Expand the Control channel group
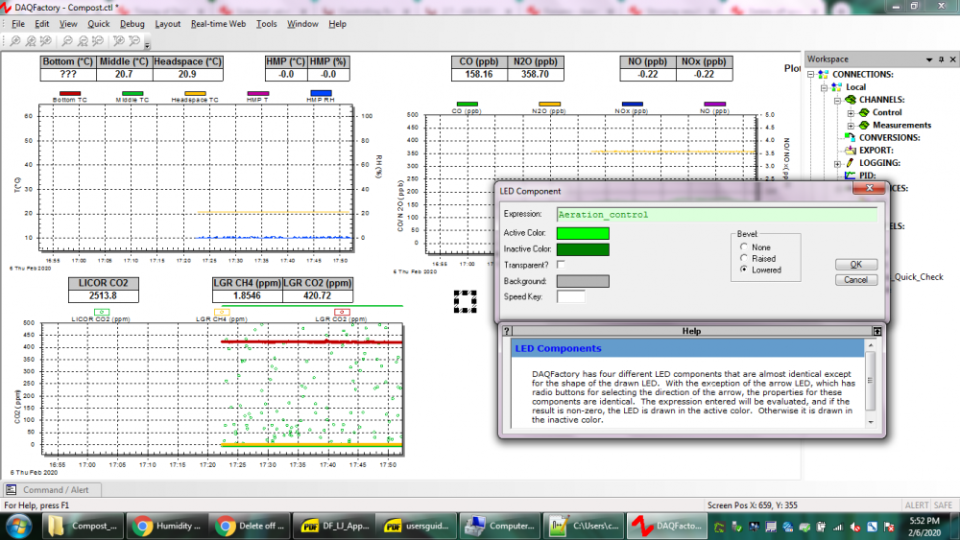Image resolution: width=960 pixels, height=540 pixels. (850, 113)
